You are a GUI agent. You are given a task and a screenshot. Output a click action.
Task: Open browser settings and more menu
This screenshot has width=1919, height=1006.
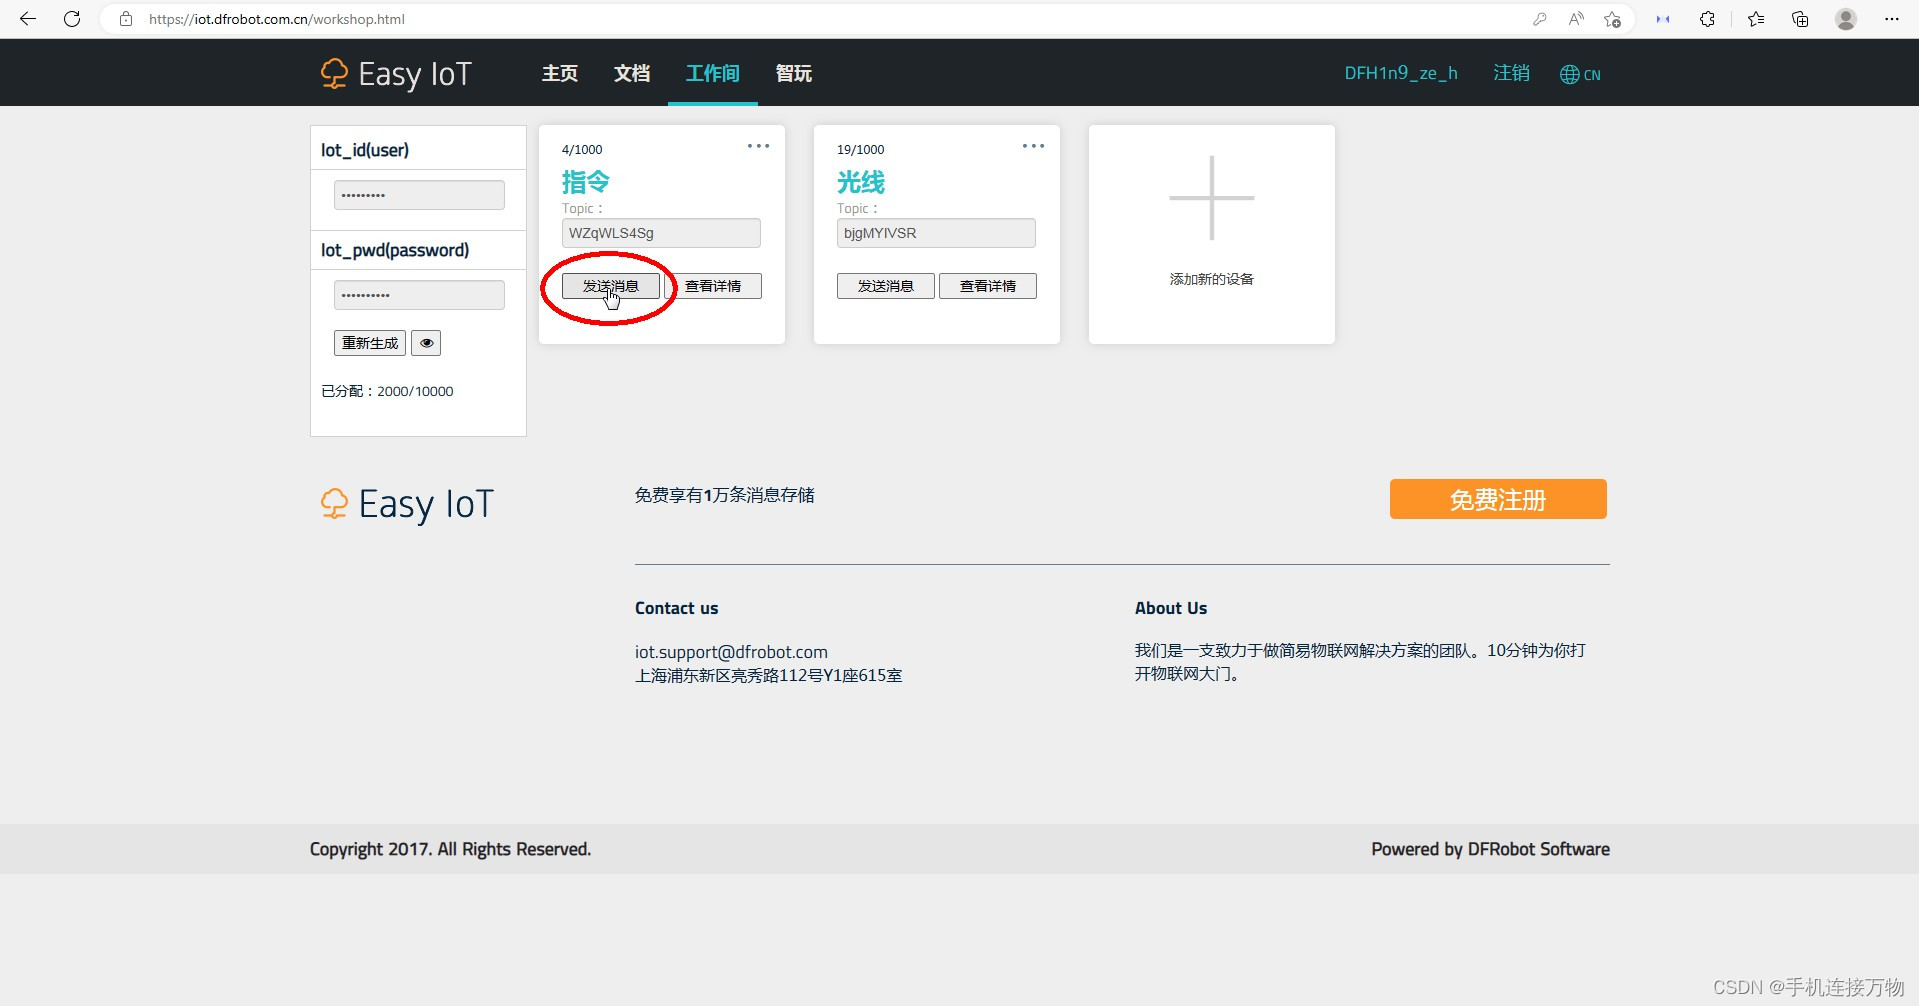[1892, 19]
